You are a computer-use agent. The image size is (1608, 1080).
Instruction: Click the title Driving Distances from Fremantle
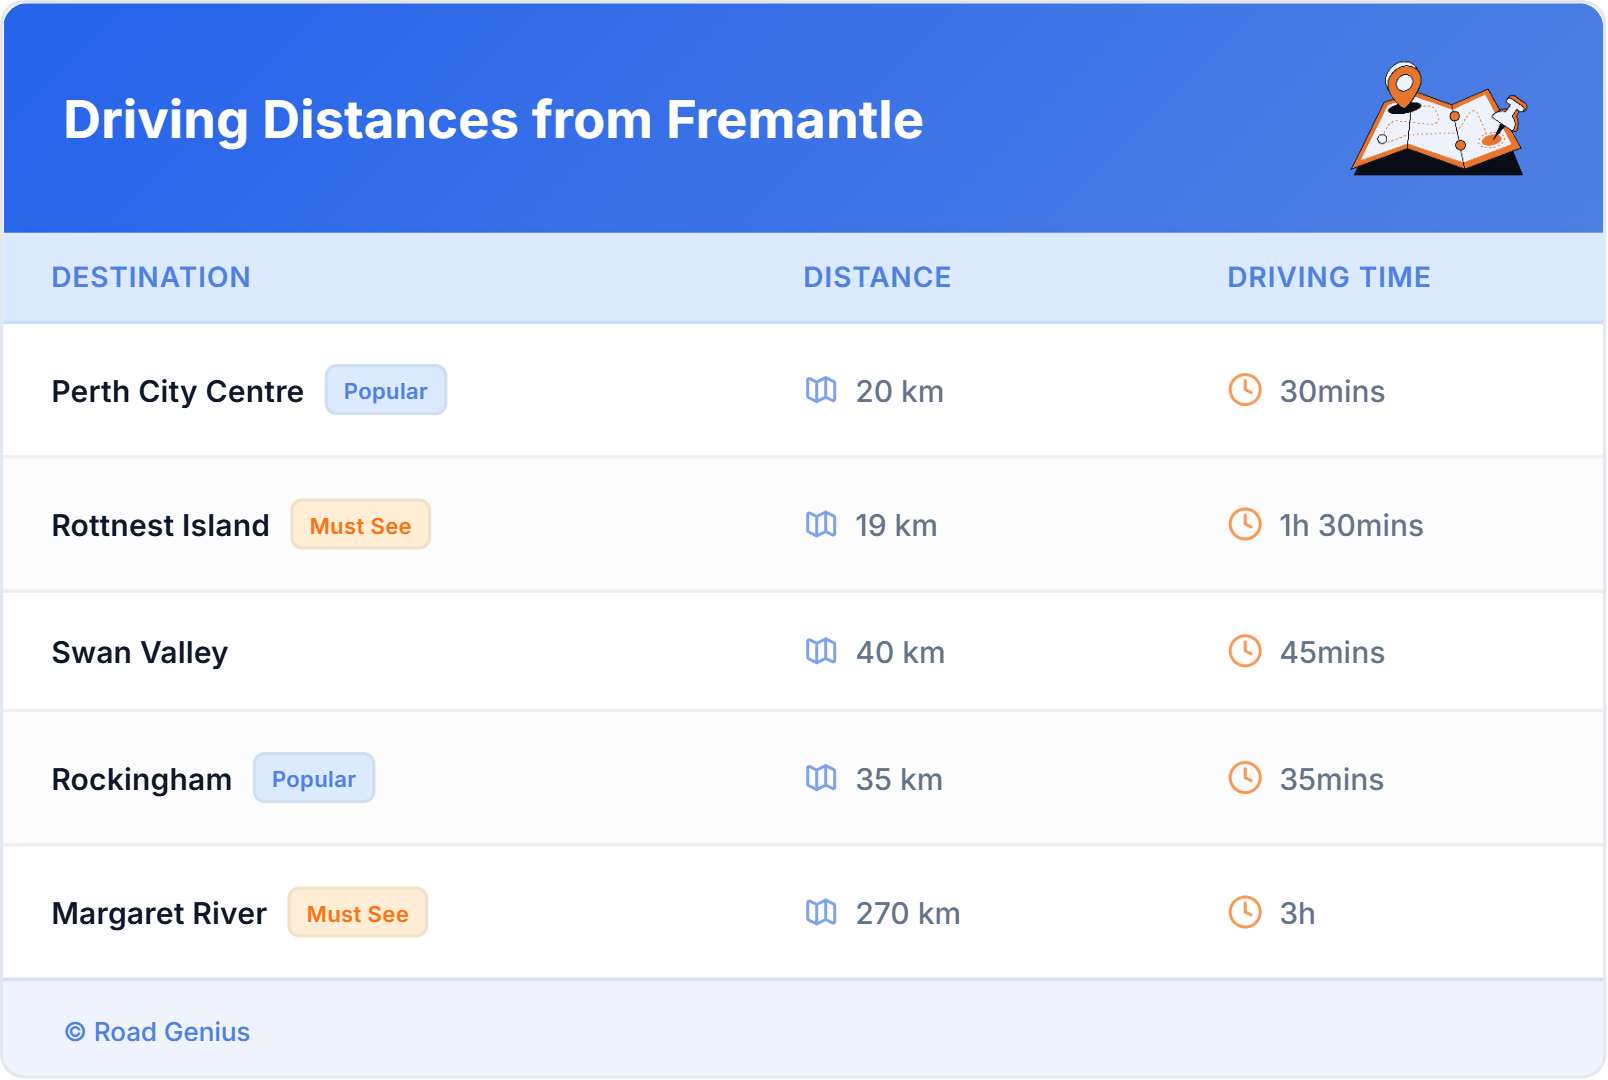(x=494, y=120)
